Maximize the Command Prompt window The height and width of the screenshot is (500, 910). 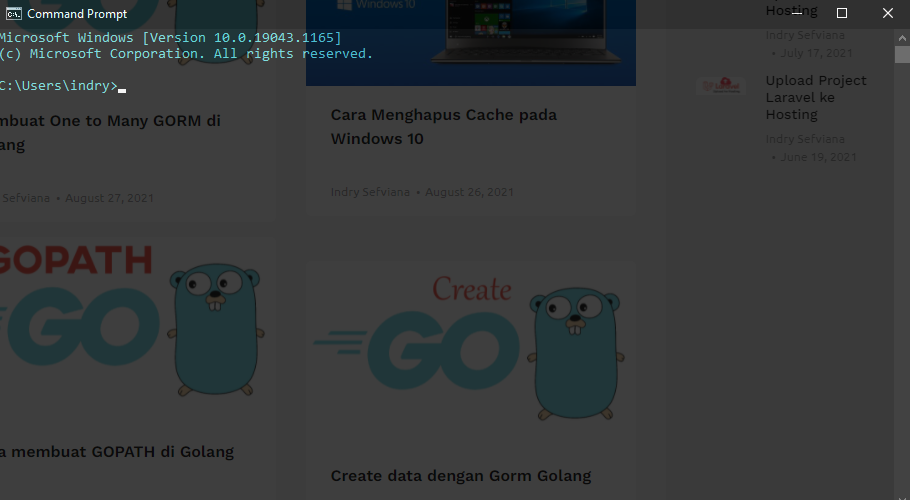tap(842, 14)
